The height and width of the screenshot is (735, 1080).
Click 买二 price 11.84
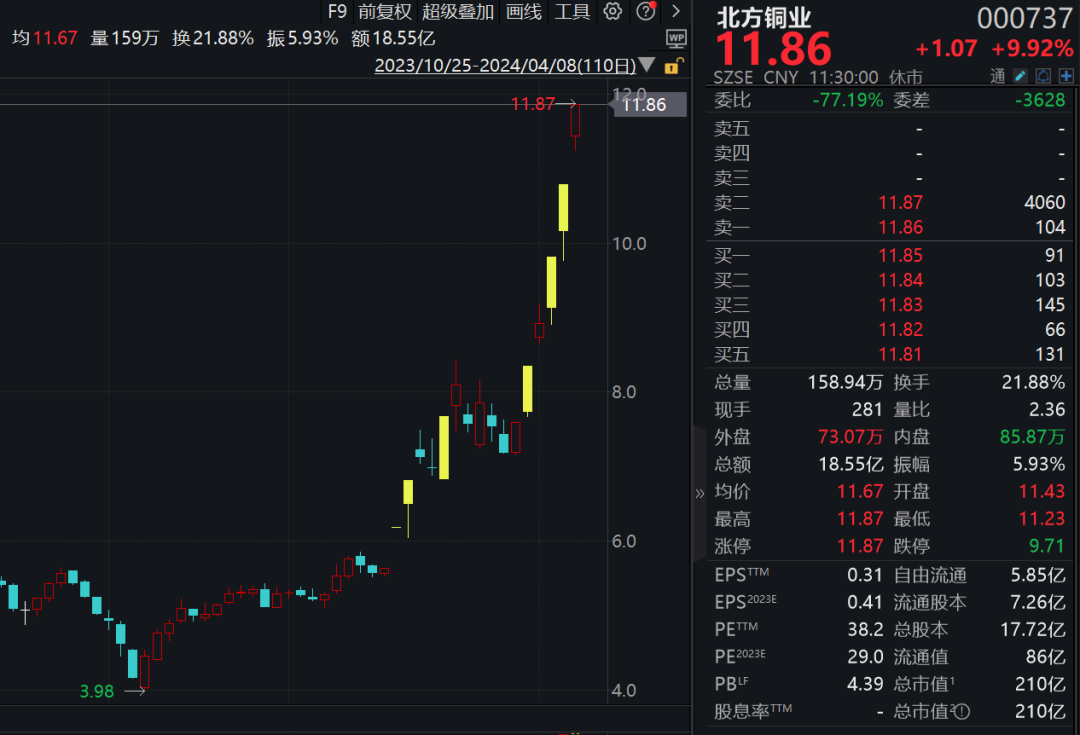(x=900, y=280)
